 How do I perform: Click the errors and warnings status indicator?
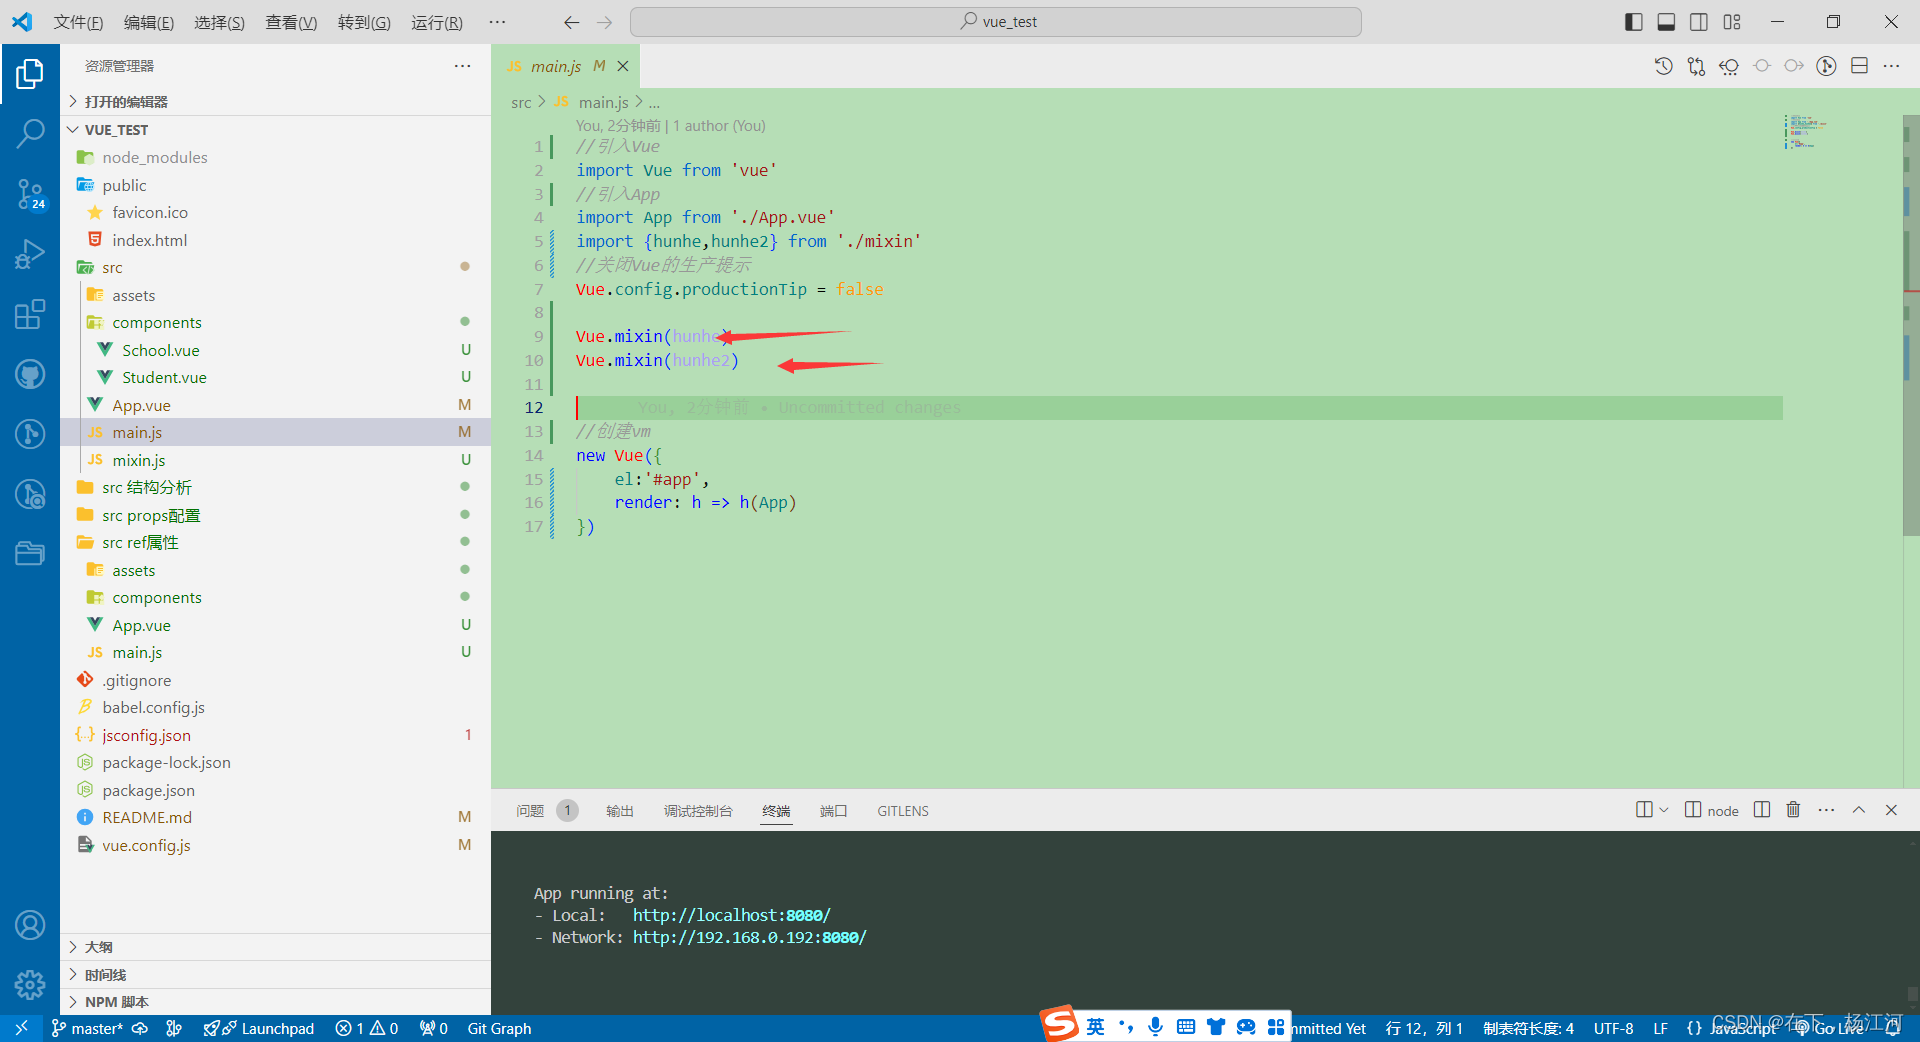367,1028
